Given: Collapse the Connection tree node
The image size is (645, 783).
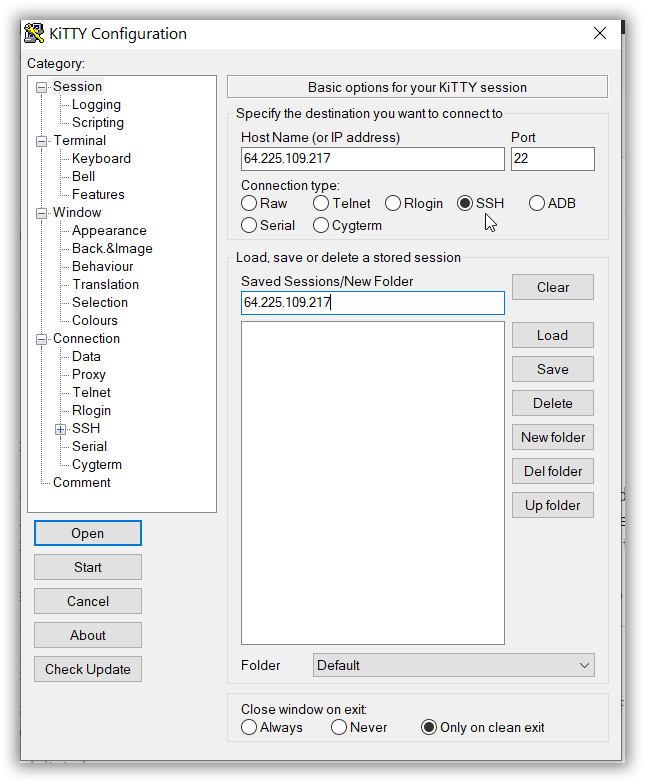Looking at the screenshot, I should (x=41, y=340).
